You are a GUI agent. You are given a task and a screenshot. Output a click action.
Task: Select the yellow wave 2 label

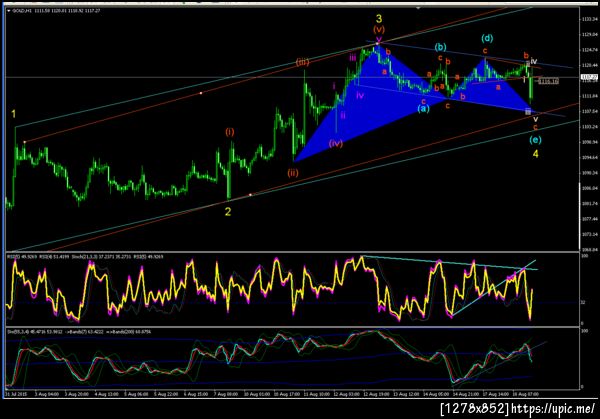228,212
